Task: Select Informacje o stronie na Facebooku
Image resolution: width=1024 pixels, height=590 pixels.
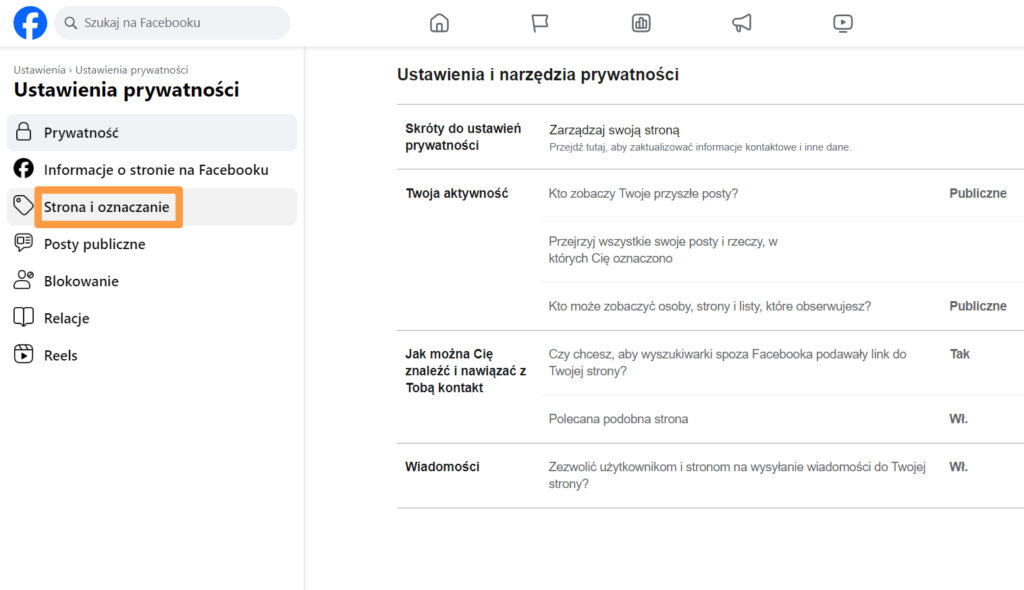Action: click(x=156, y=170)
